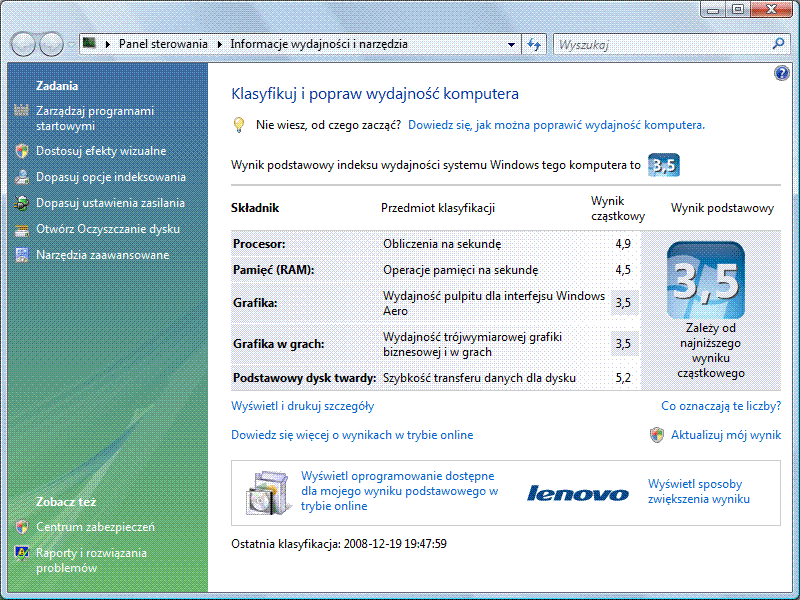Open Co oznaczają te liczby? link

(721, 406)
